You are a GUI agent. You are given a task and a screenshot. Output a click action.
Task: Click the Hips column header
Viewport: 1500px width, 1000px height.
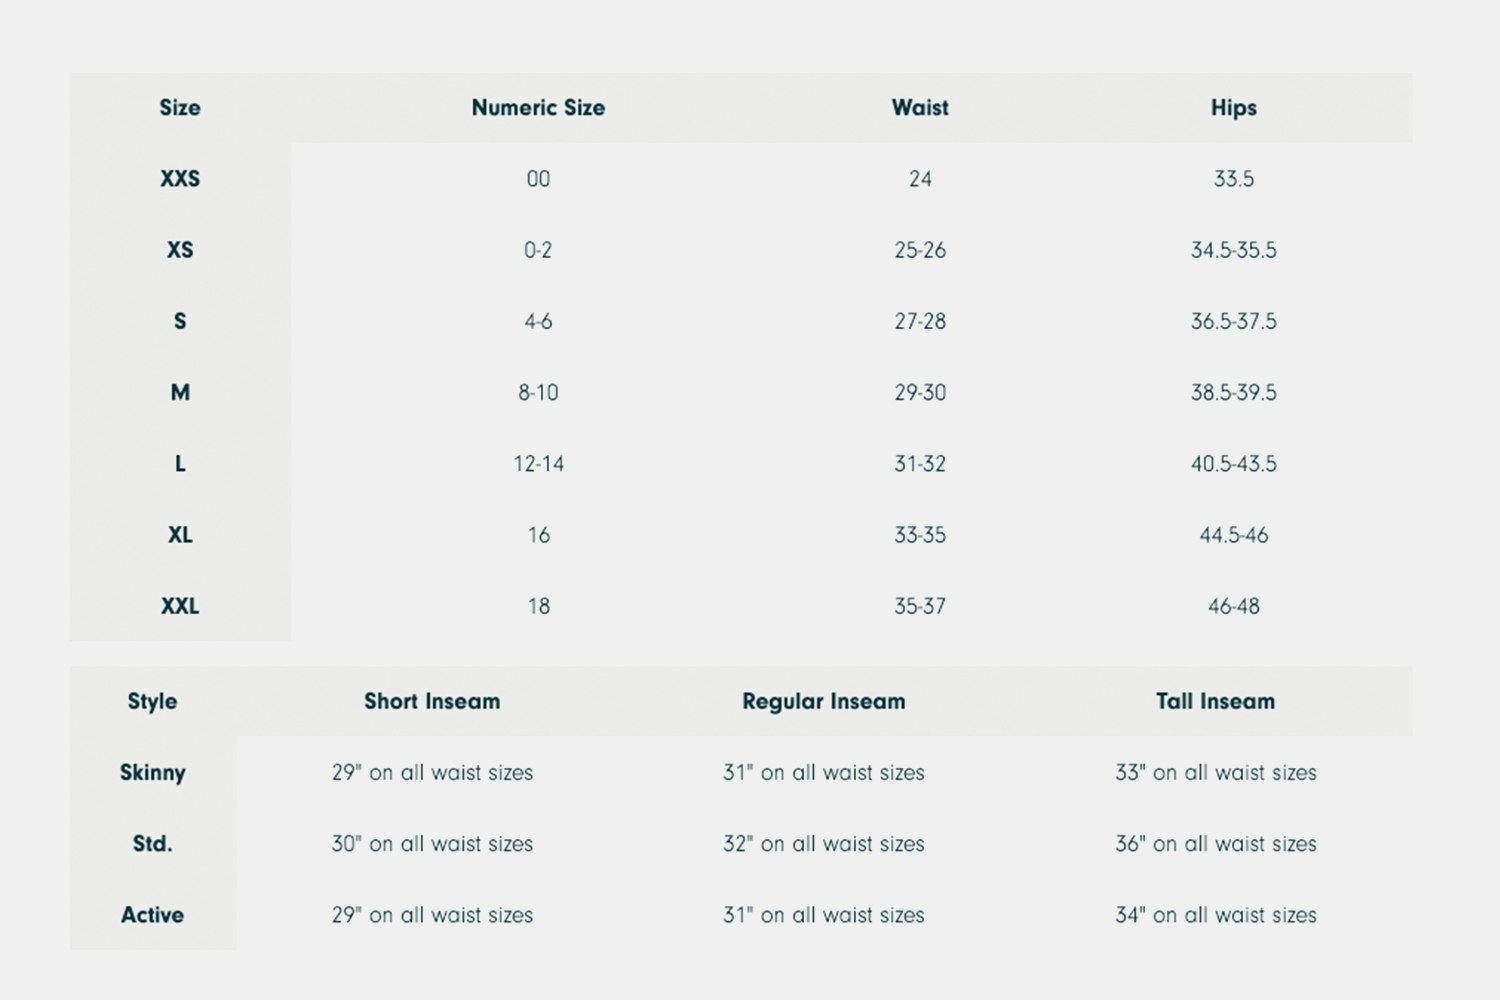tap(1233, 108)
